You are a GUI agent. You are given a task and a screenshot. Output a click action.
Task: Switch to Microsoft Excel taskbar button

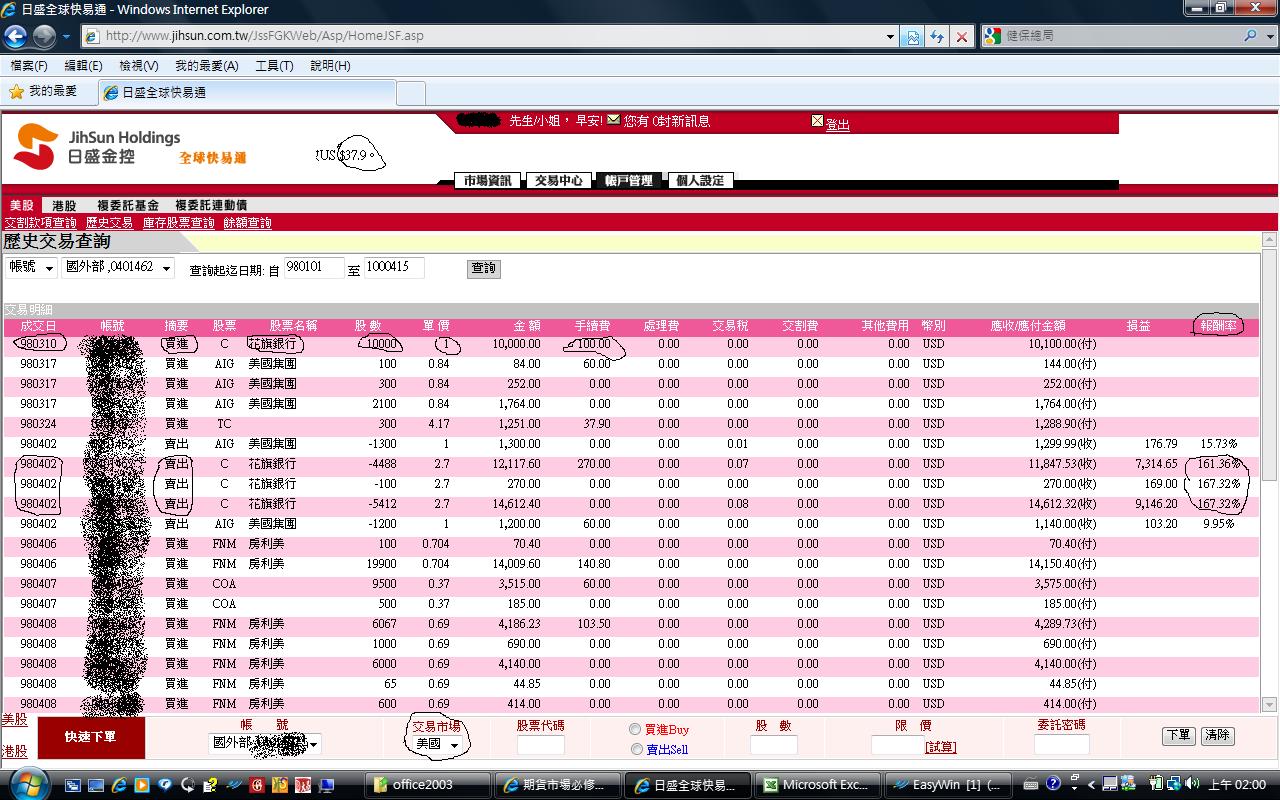click(x=817, y=785)
